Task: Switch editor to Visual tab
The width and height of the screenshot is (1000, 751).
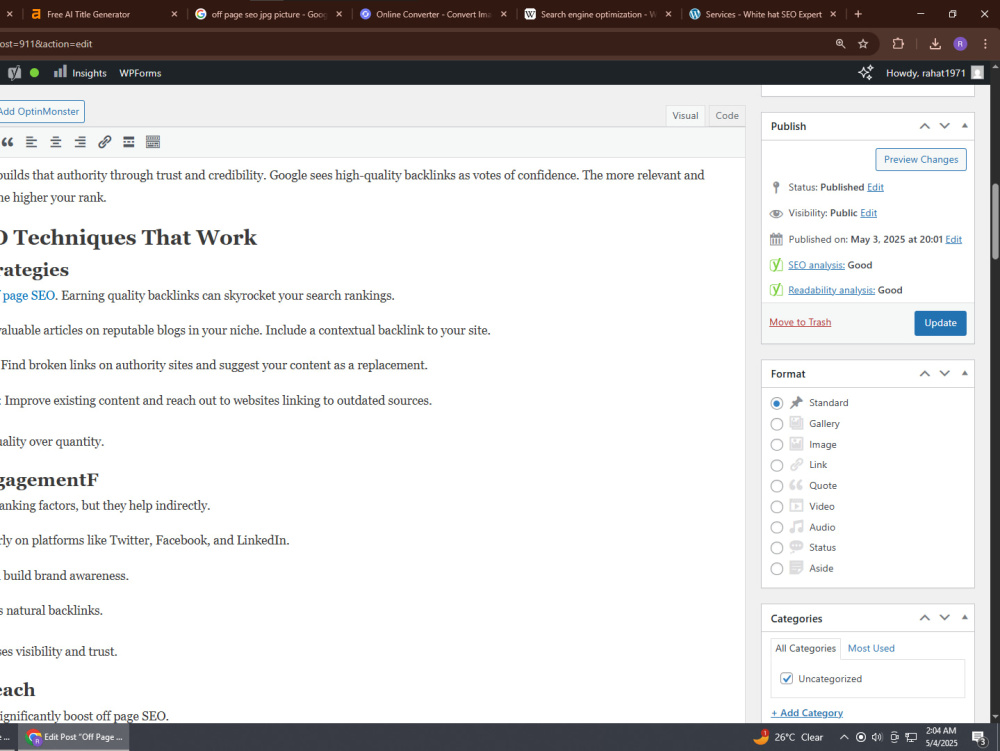Action: [685, 115]
